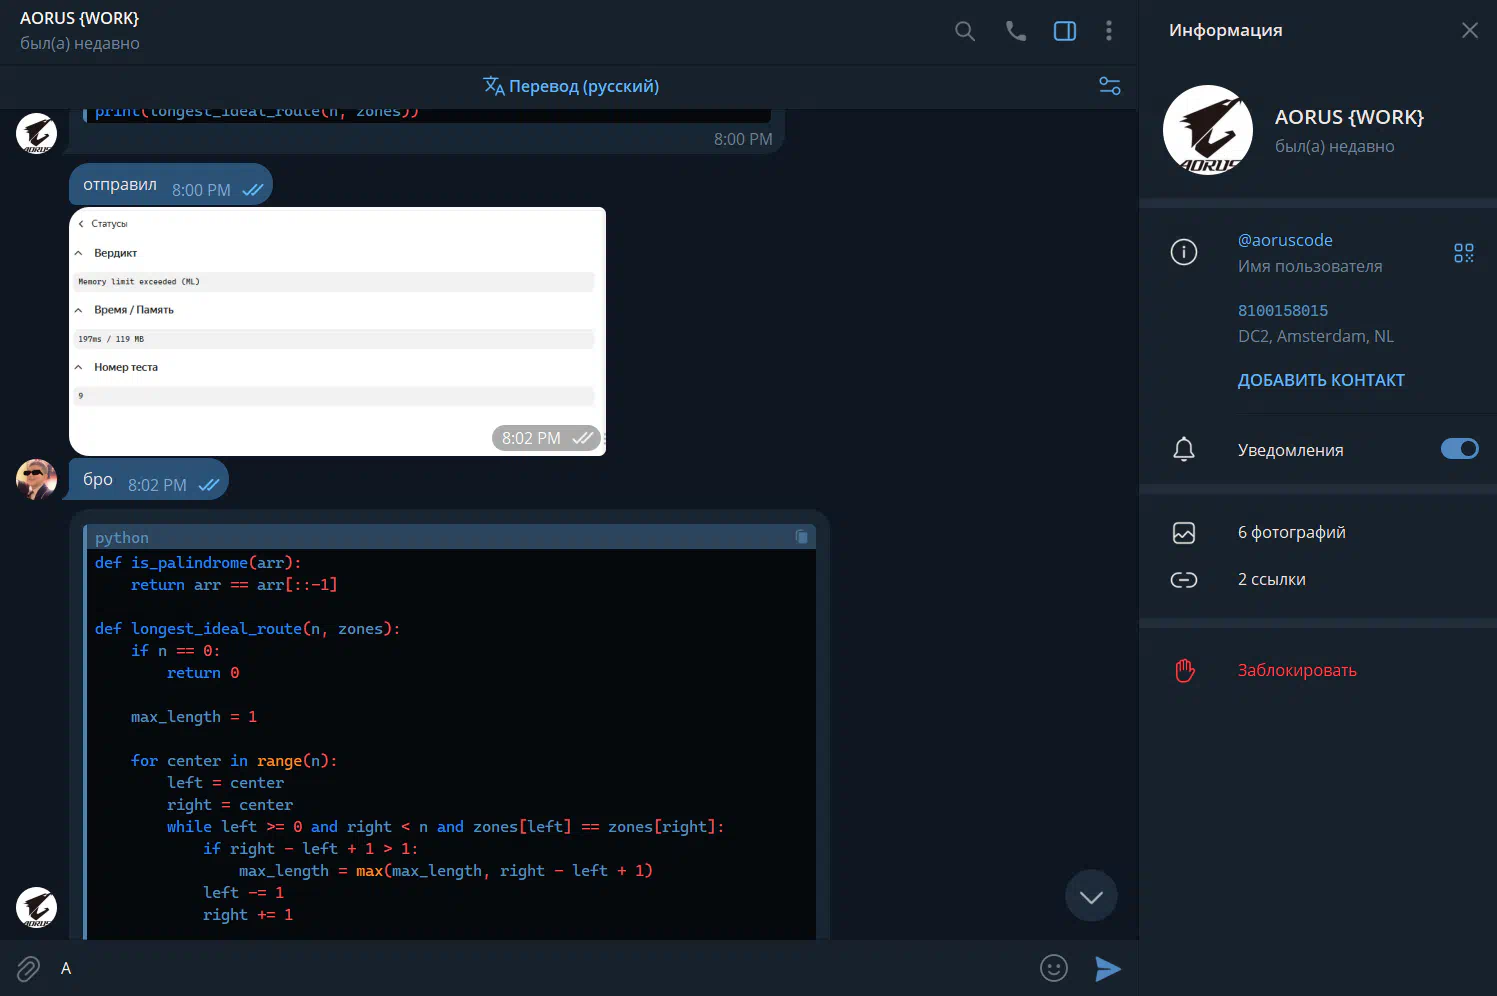Attach a file with paperclip
This screenshot has width=1497, height=996.
point(28,968)
